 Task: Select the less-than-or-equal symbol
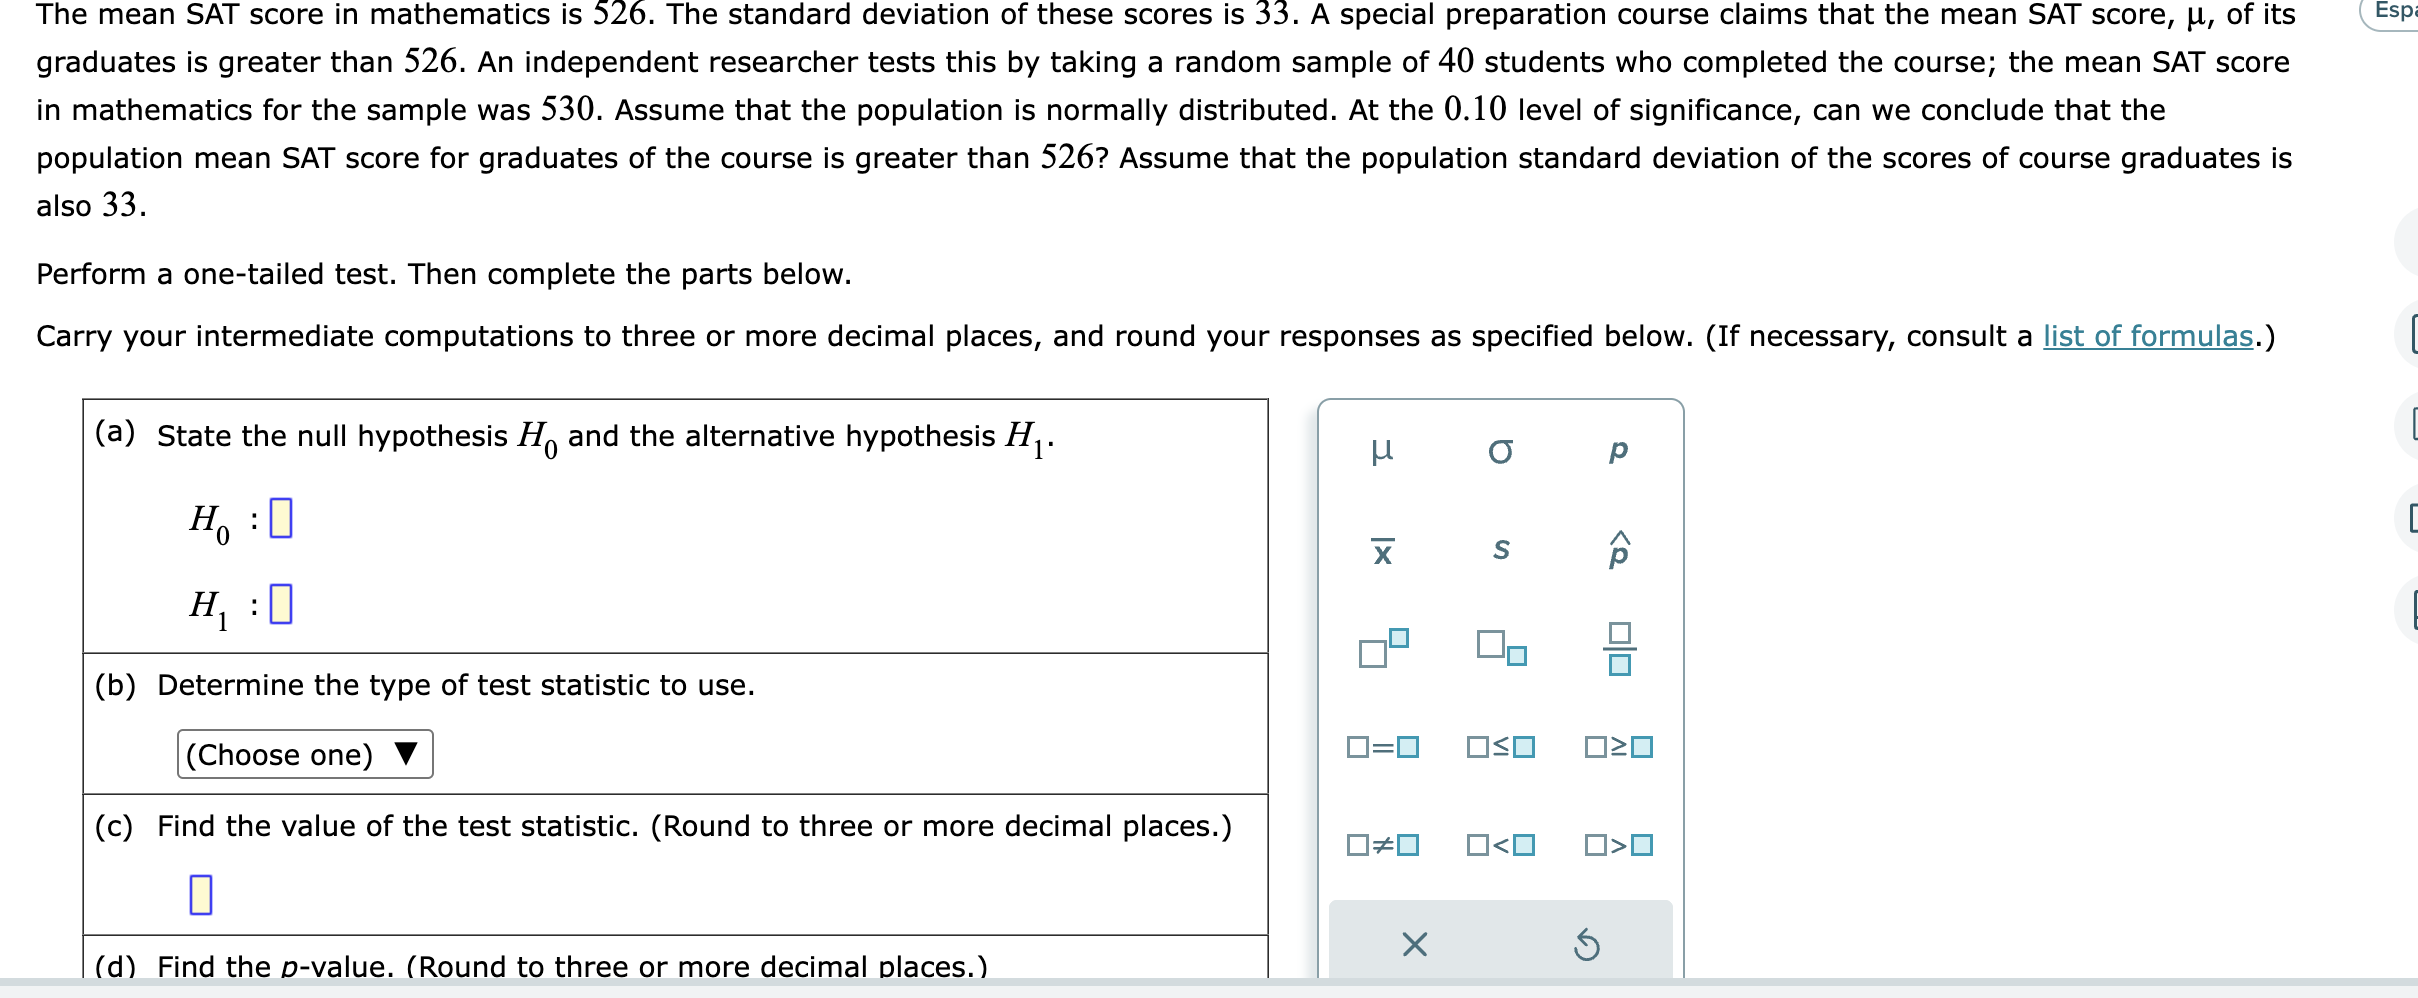click(x=1500, y=747)
